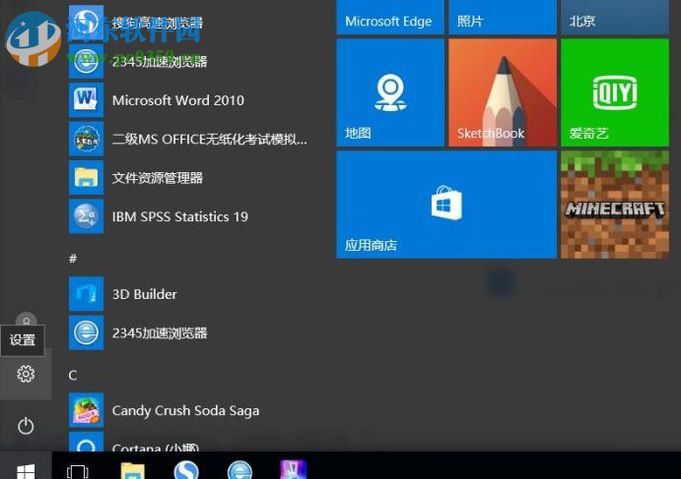Click the C section letter header
This screenshot has height=479, width=681.
pyautogui.click(x=73, y=375)
